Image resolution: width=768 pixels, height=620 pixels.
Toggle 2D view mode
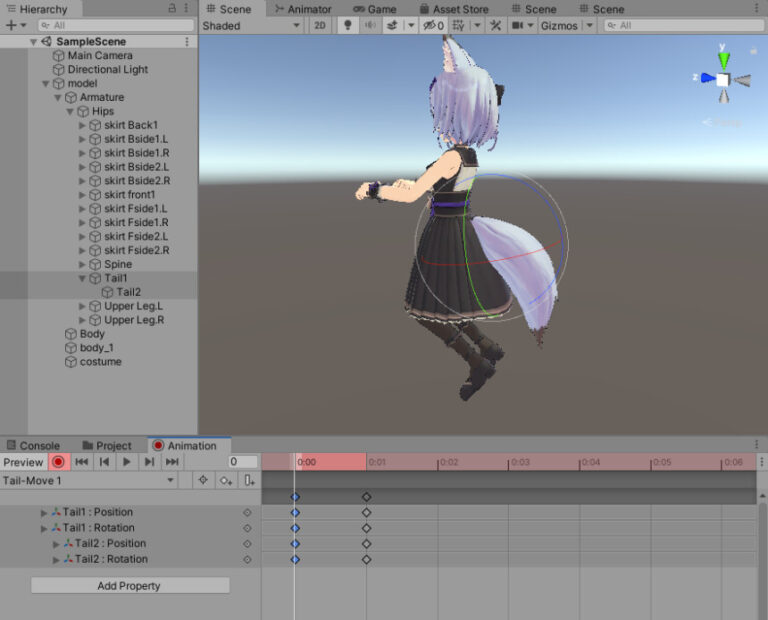coord(320,25)
